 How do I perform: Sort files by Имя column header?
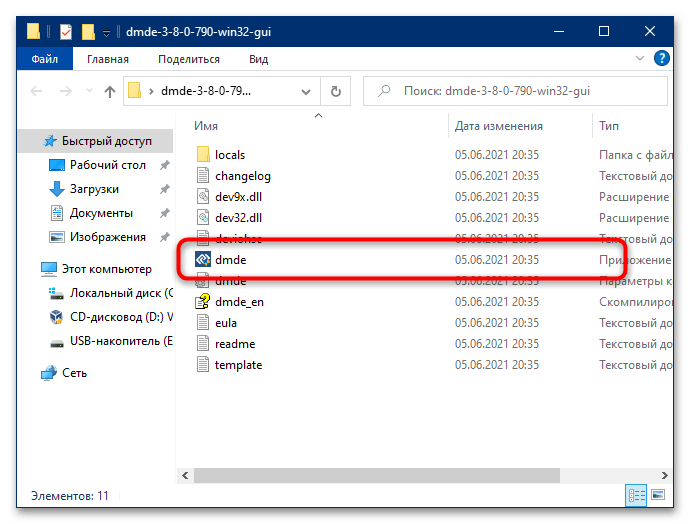point(206,126)
